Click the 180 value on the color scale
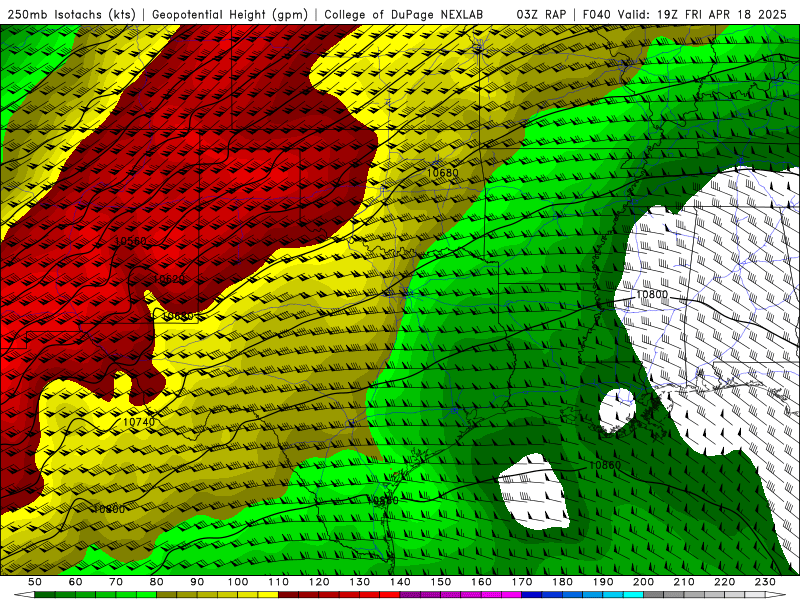800x600 pixels. point(562,582)
